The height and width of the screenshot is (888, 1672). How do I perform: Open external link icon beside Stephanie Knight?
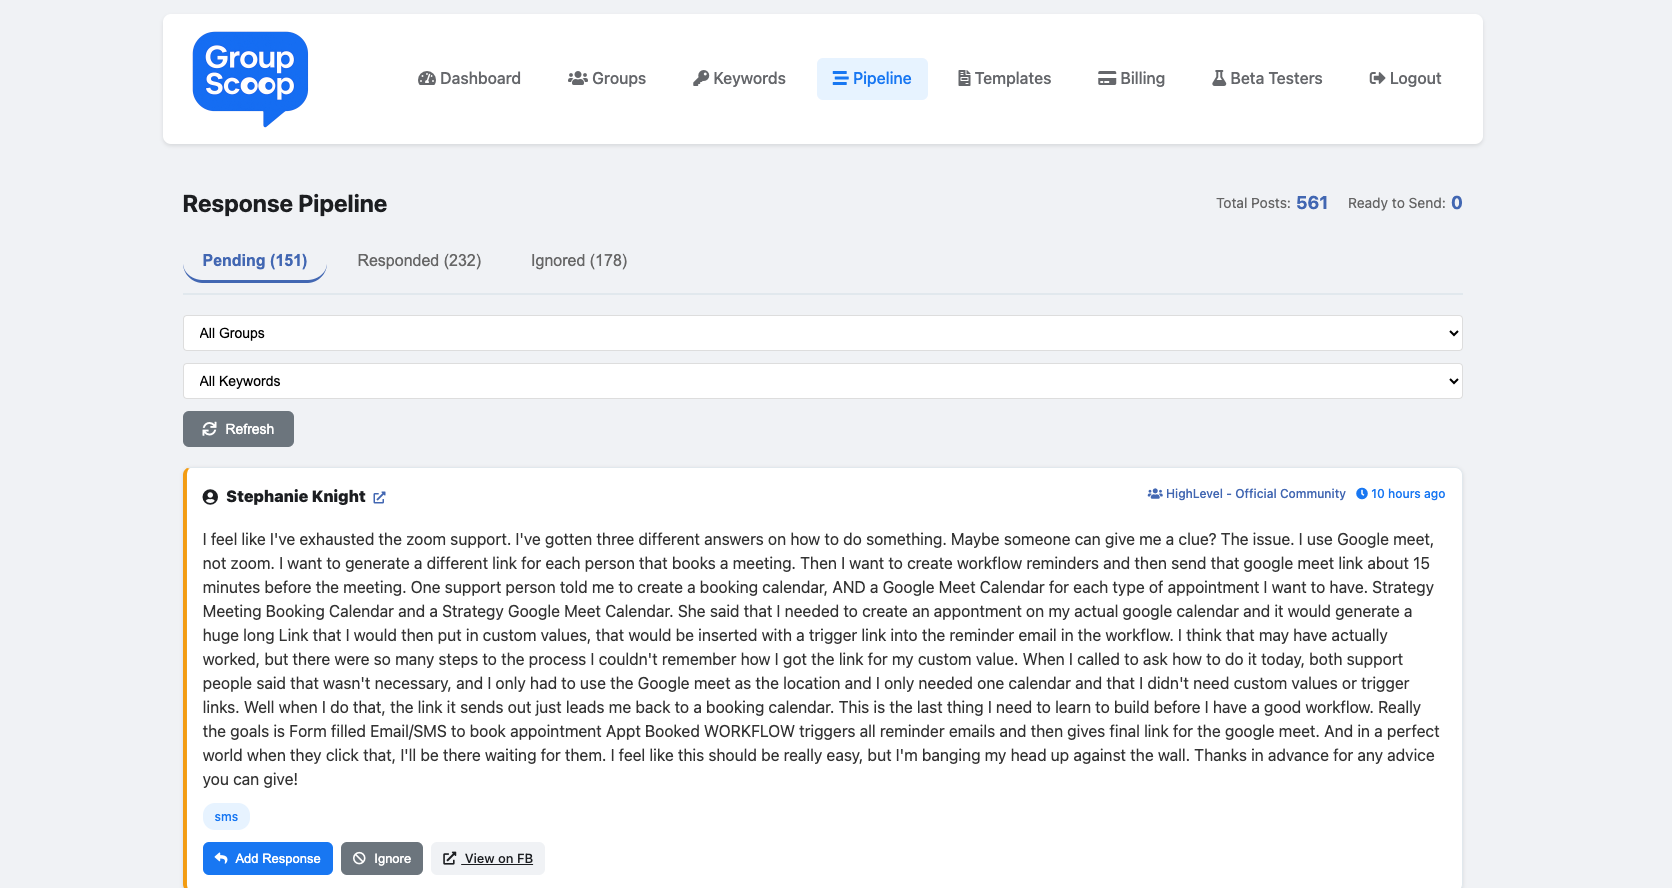(379, 497)
